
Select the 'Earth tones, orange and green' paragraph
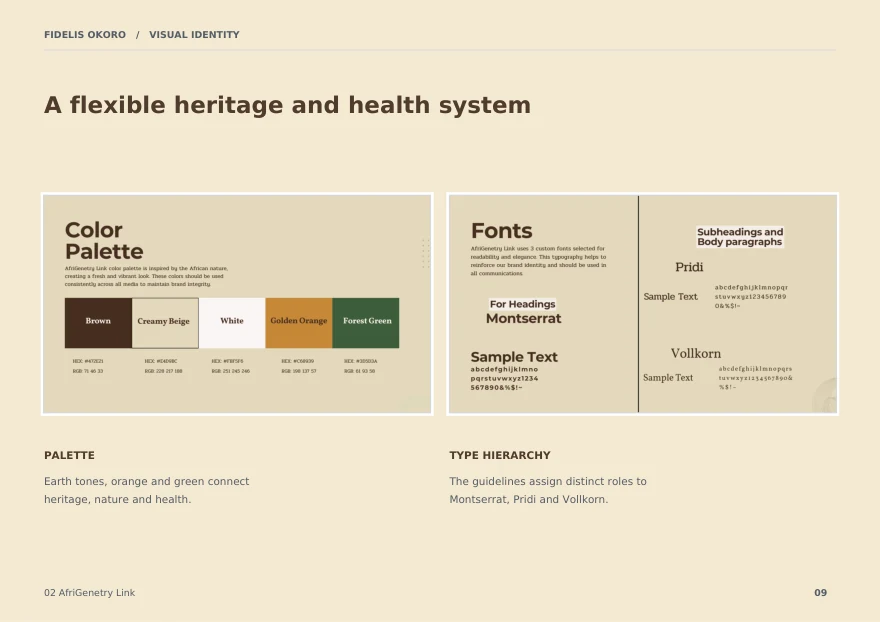(x=146, y=490)
